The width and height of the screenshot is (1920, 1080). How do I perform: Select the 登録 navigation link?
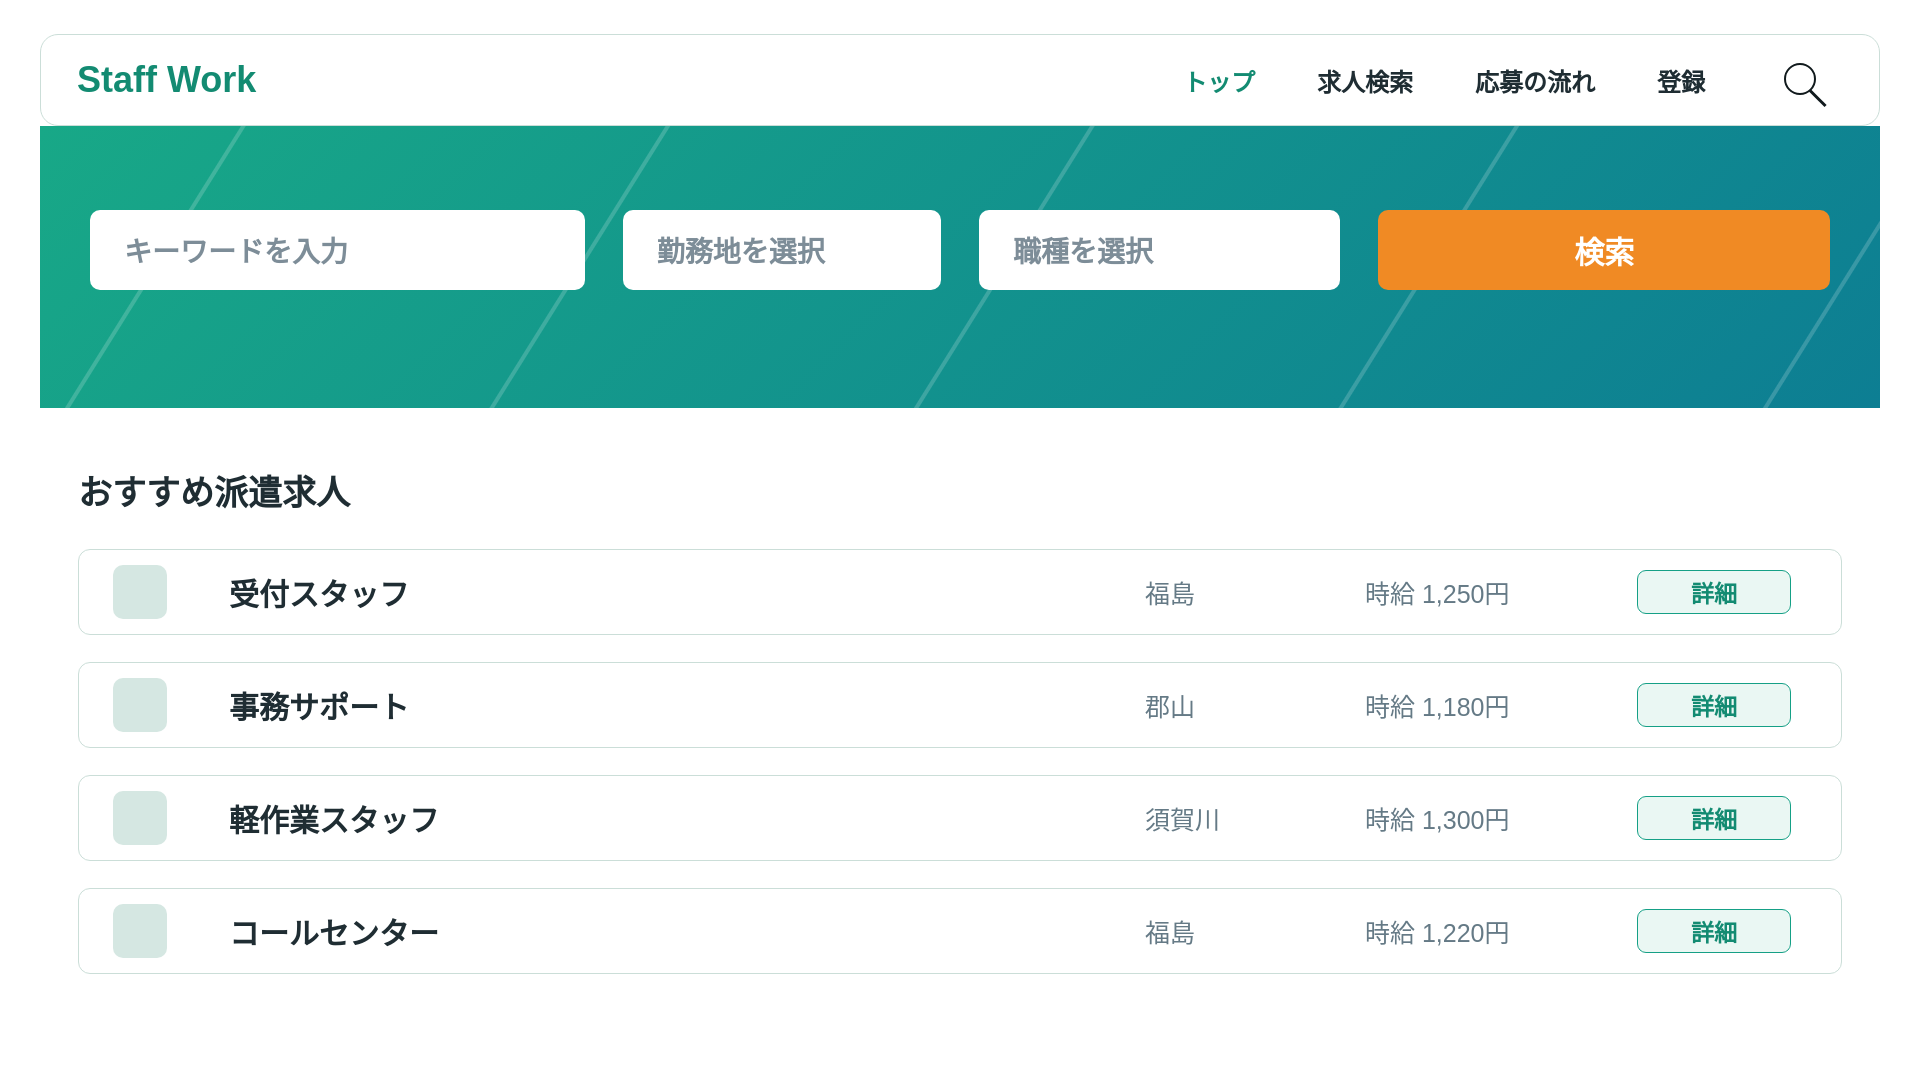click(1681, 82)
